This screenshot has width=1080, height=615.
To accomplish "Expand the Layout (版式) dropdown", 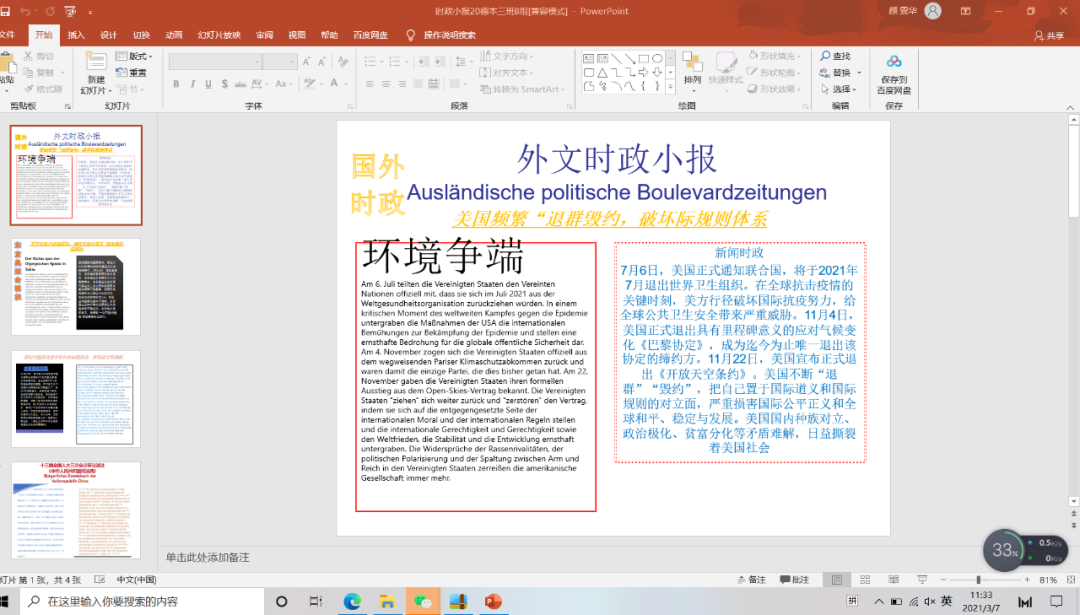I will pyautogui.click(x=134, y=56).
